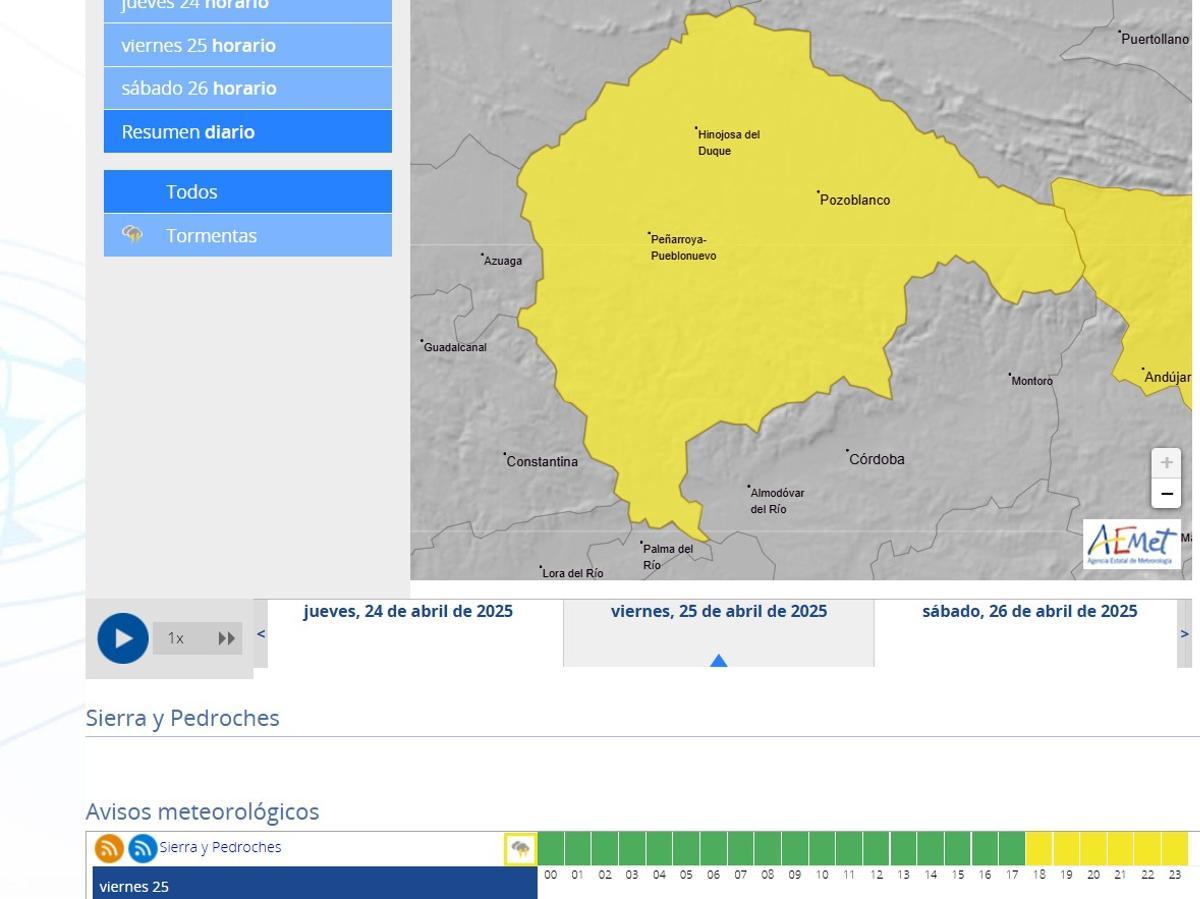The height and width of the screenshot is (899, 1200).
Task: Open the Sierra y Pedroches link
Action: (x=220, y=847)
